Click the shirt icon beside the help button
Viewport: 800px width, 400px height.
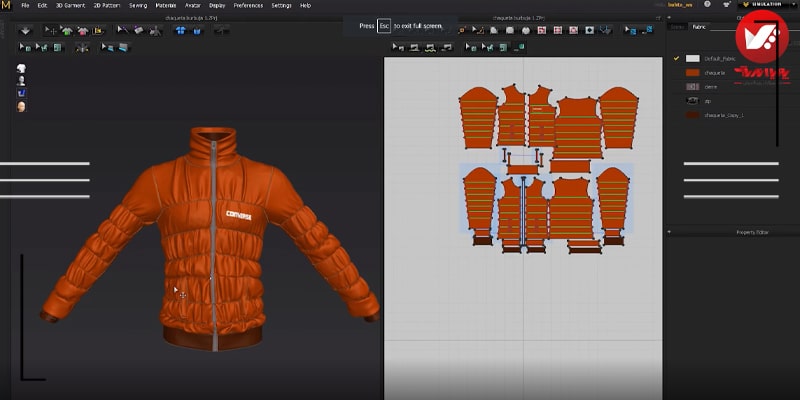coord(727,4)
